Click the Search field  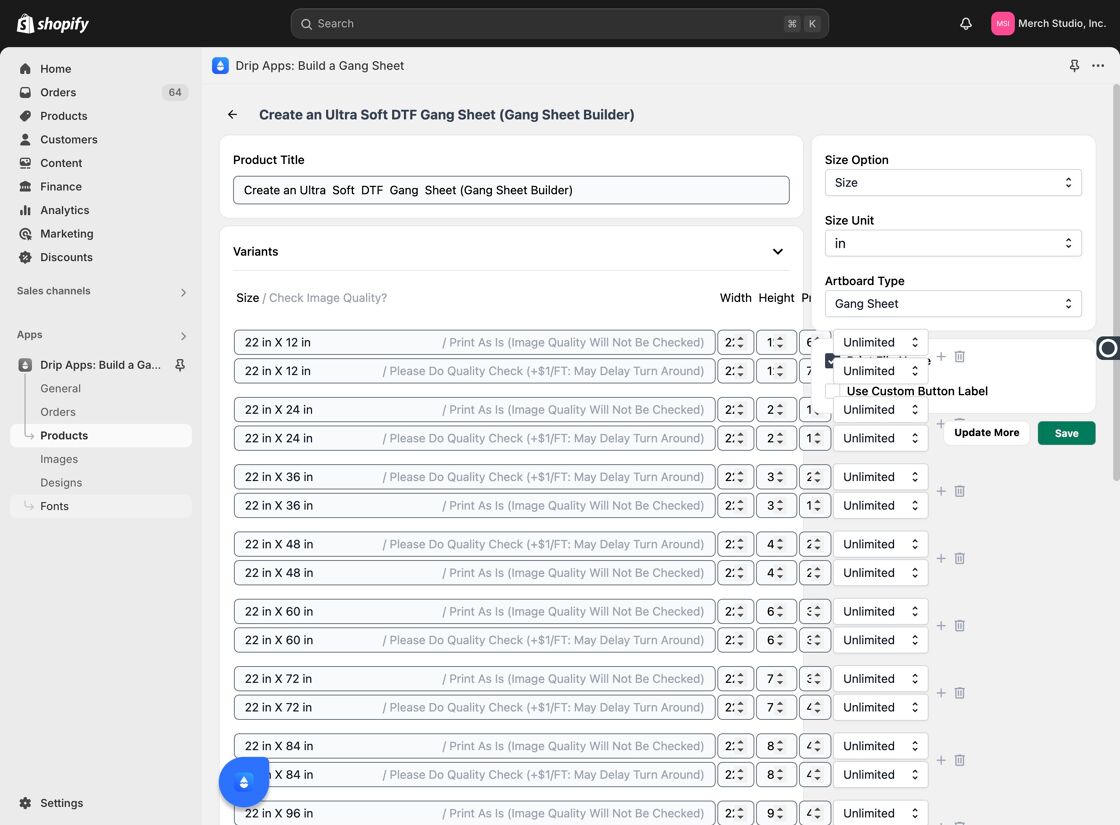pos(559,24)
